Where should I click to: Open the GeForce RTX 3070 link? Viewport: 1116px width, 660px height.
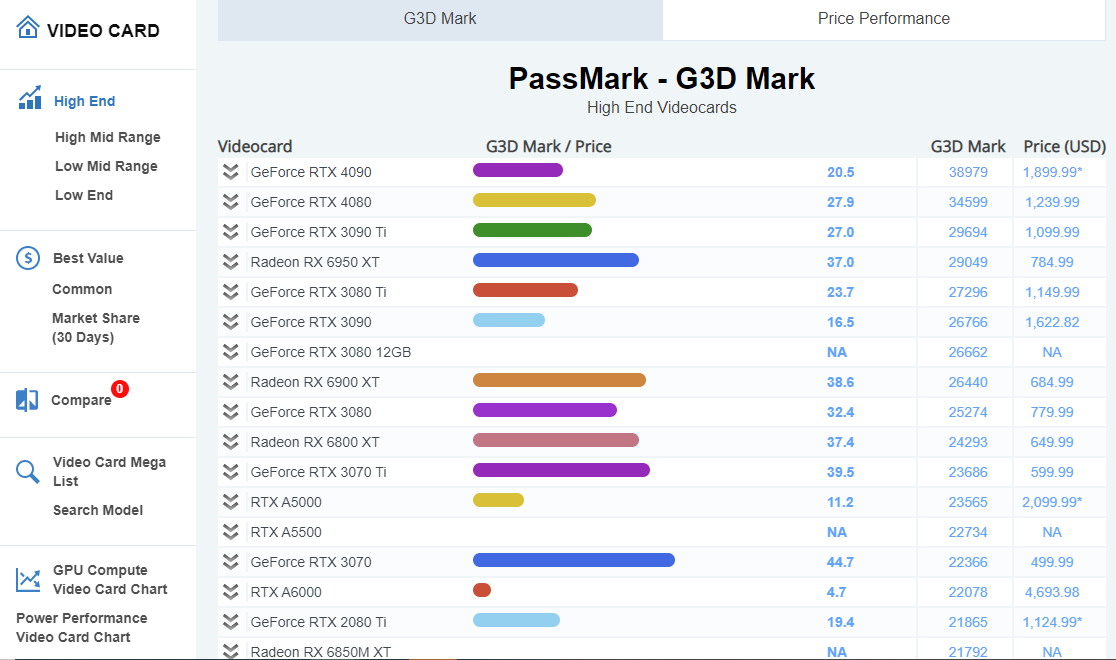(311, 562)
